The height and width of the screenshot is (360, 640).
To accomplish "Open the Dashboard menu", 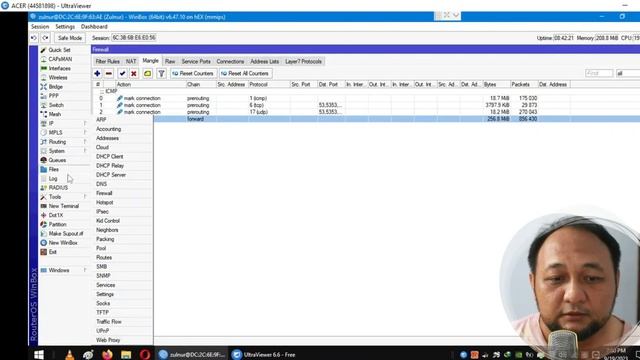I will pyautogui.click(x=94, y=27).
